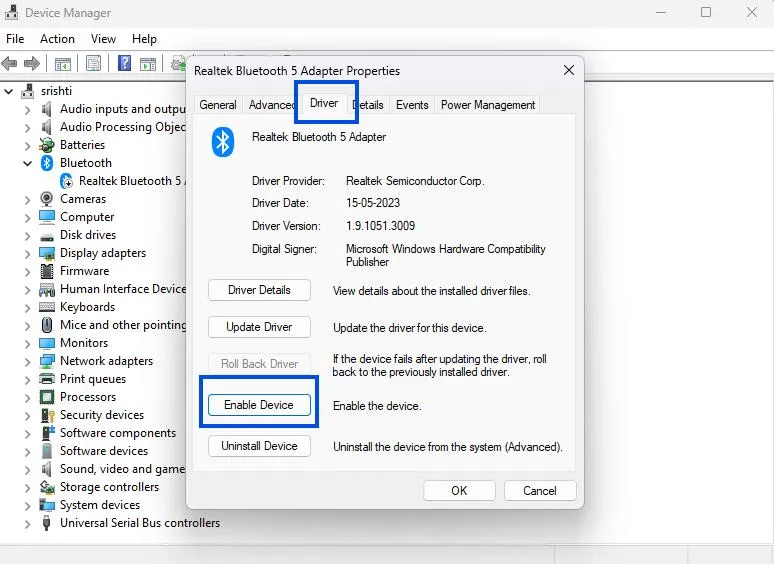
Task: Click Cancel in the properties dialog
Action: click(x=540, y=490)
